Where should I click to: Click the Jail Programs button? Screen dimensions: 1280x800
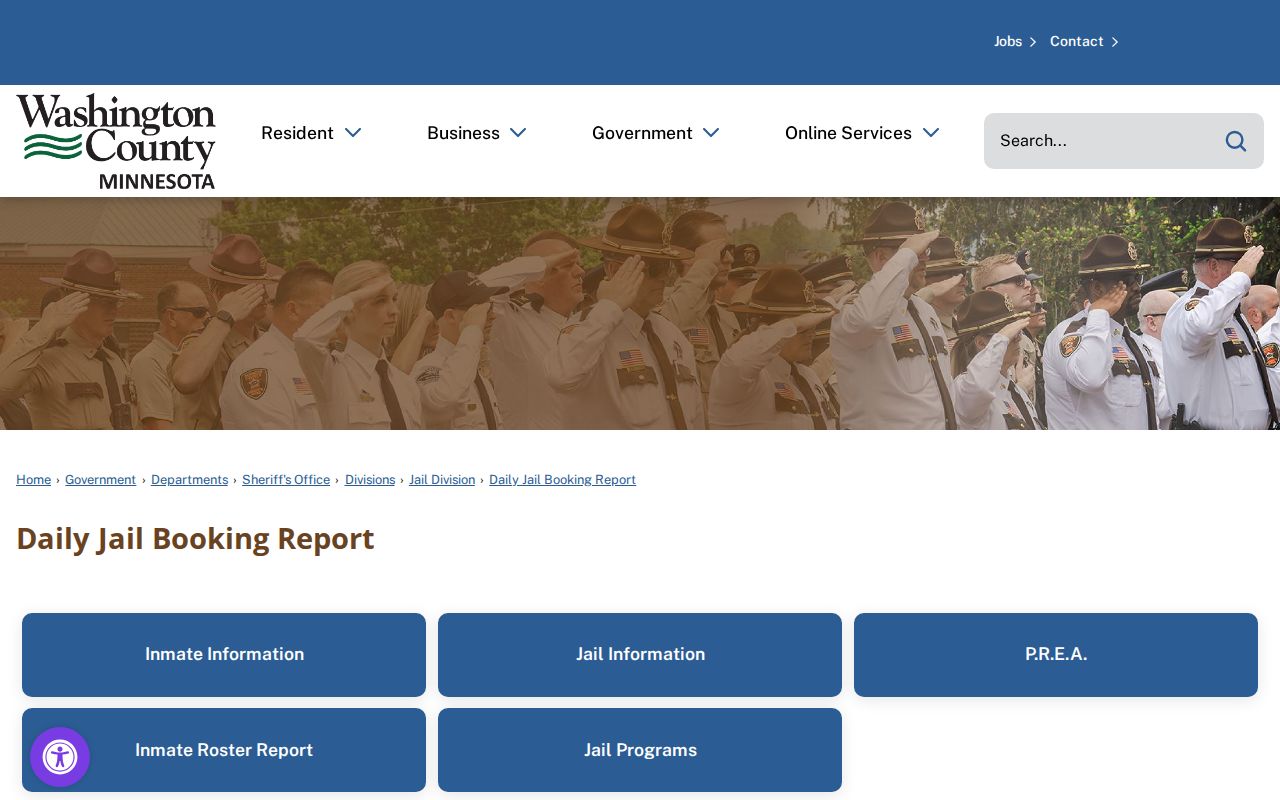(x=640, y=750)
